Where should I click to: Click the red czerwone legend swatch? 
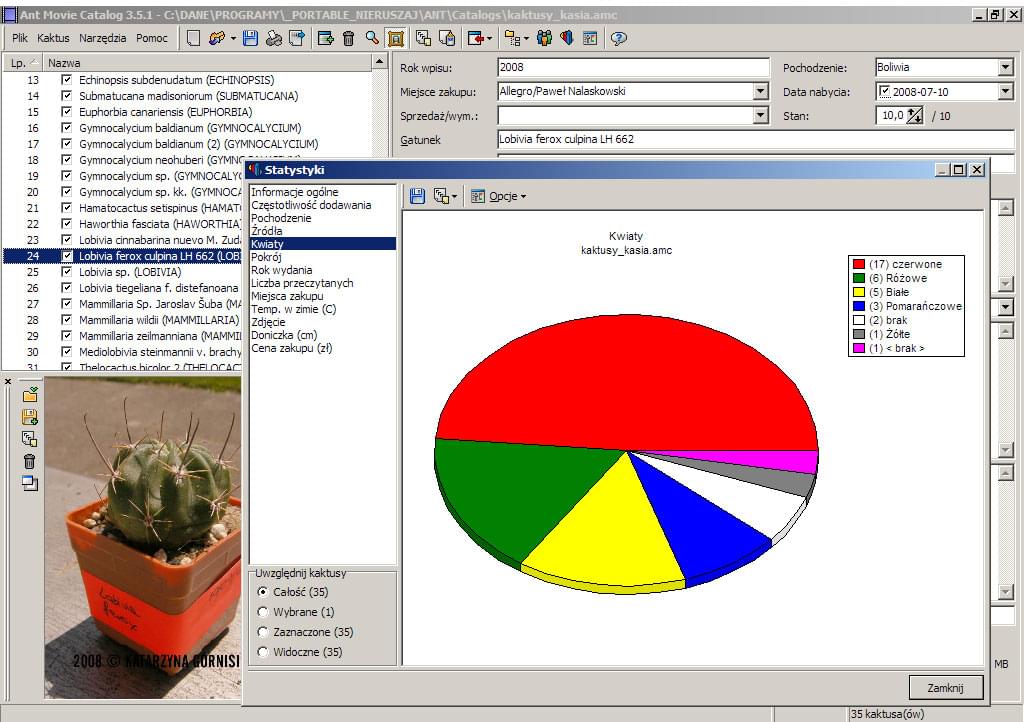pyautogui.click(x=858, y=264)
